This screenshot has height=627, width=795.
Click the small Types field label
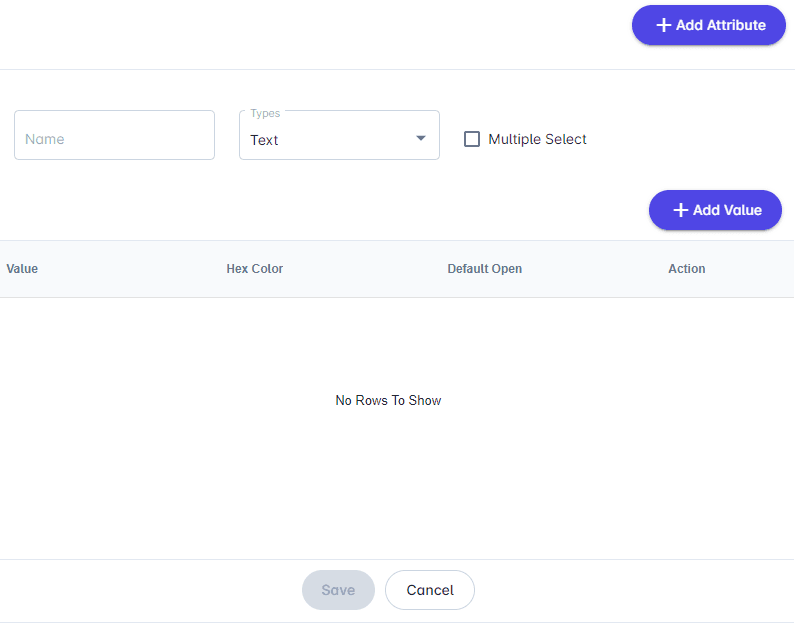[x=265, y=113]
